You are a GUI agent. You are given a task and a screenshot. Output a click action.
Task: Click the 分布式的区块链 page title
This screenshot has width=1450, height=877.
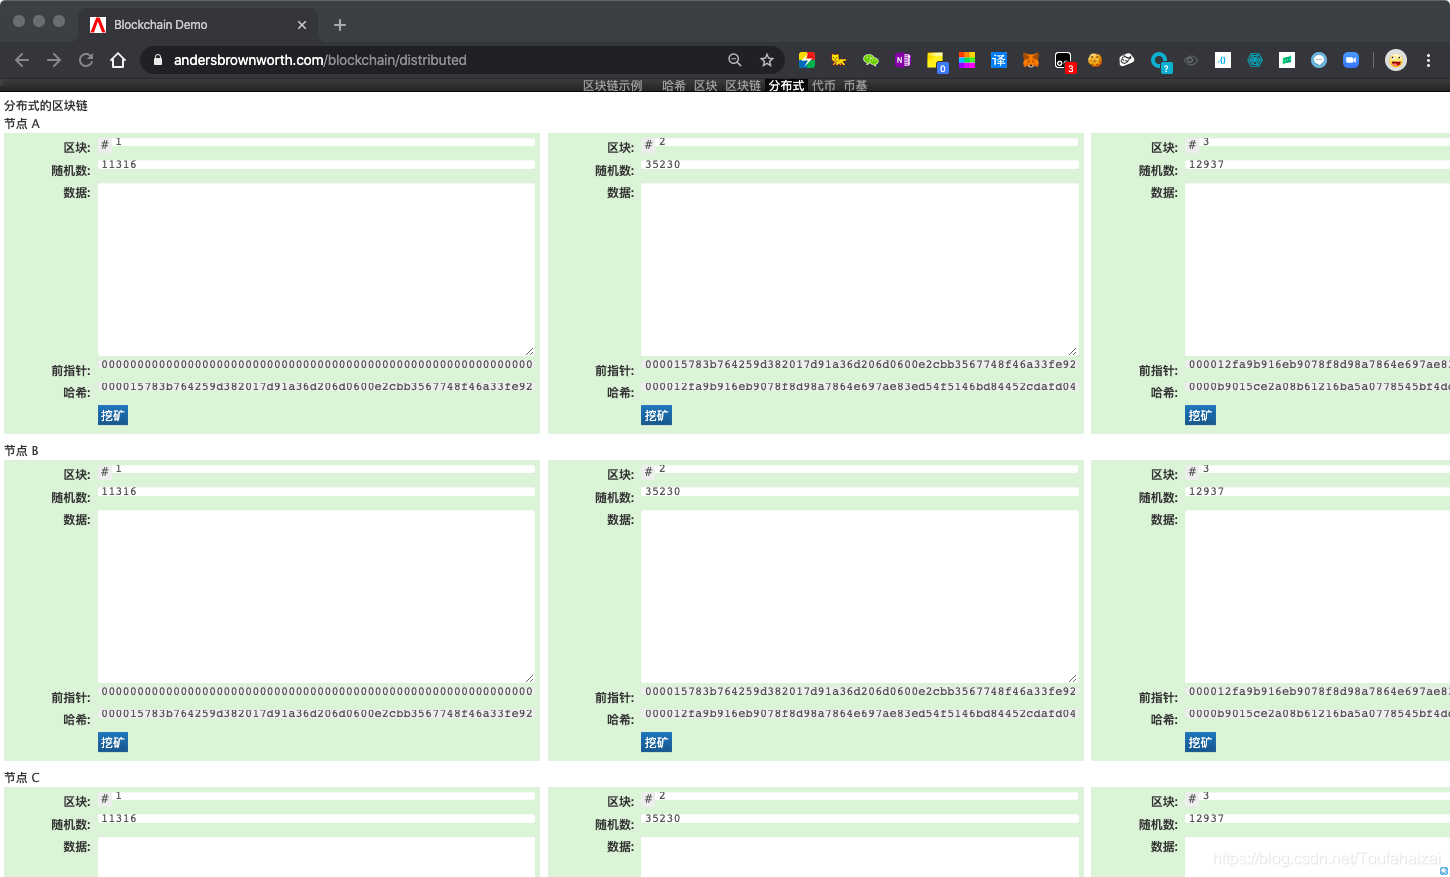46,106
